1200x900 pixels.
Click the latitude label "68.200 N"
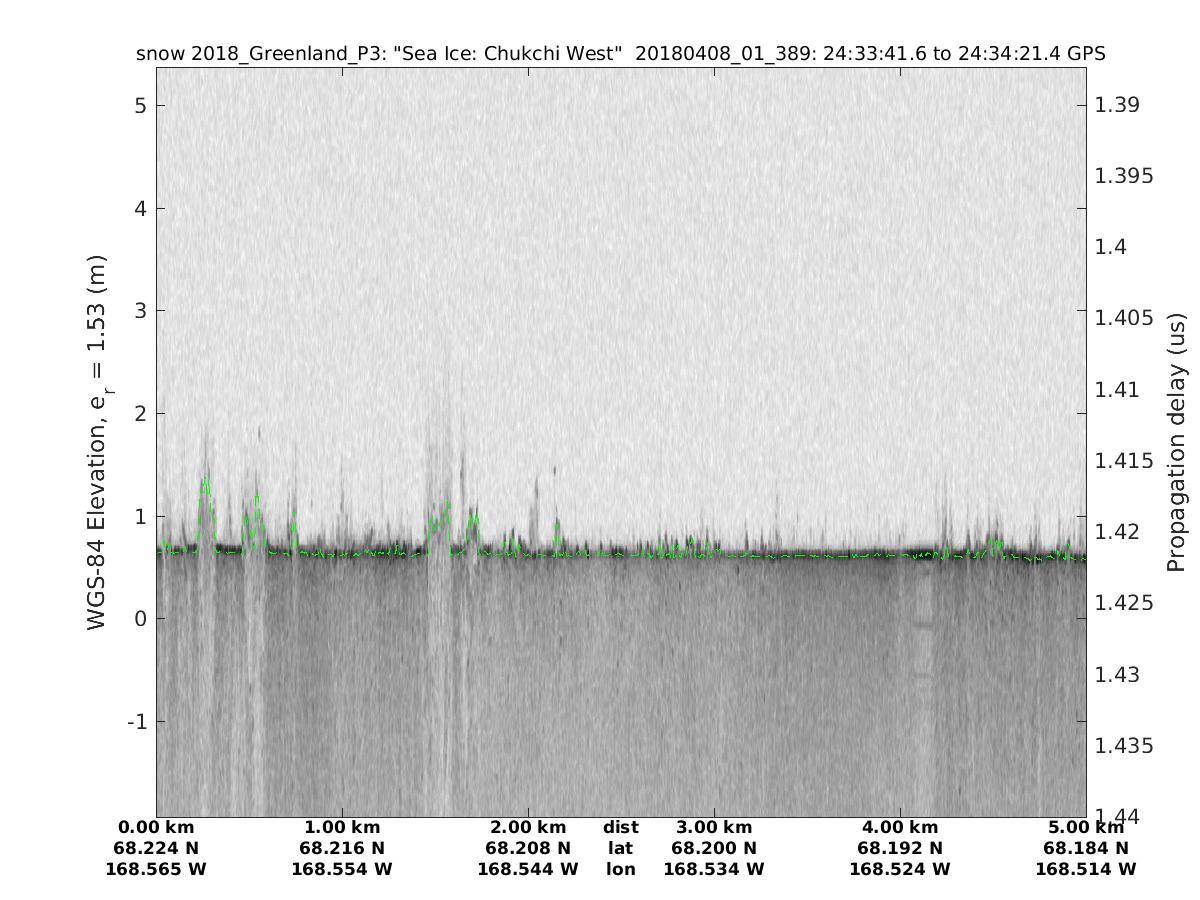(x=714, y=848)
